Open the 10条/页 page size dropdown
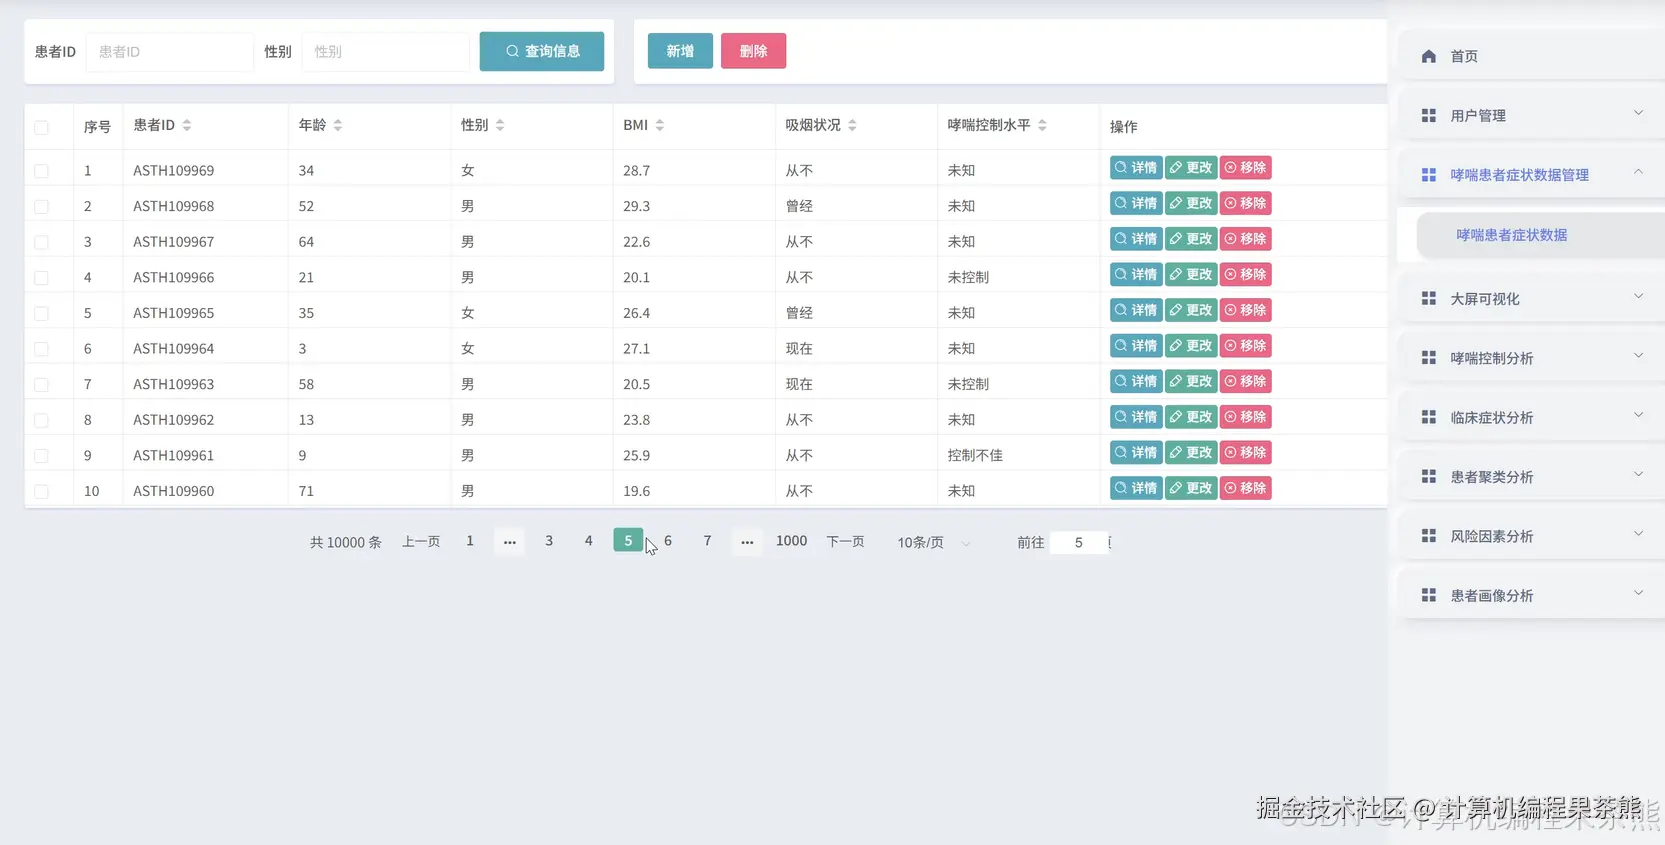The width and height of the screenshot is (1665, 845). [x=933, y=542]
